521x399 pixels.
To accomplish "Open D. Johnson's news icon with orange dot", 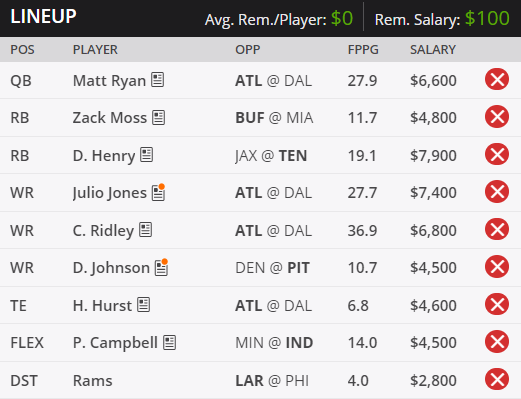I will (162, 267).
